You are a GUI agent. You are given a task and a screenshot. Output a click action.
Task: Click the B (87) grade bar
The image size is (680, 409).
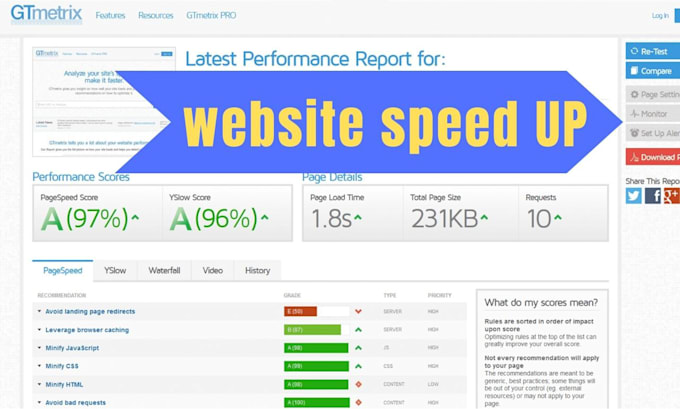click(x=313, y=330)
